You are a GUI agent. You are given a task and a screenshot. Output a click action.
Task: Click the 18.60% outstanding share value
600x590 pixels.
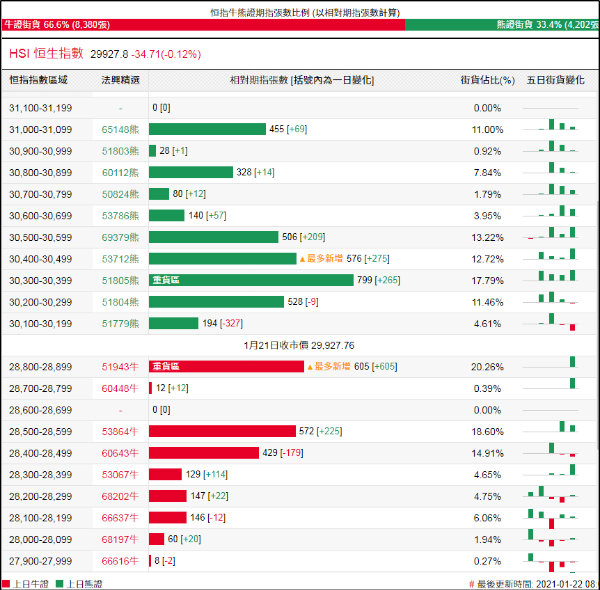tap(487, 432)
